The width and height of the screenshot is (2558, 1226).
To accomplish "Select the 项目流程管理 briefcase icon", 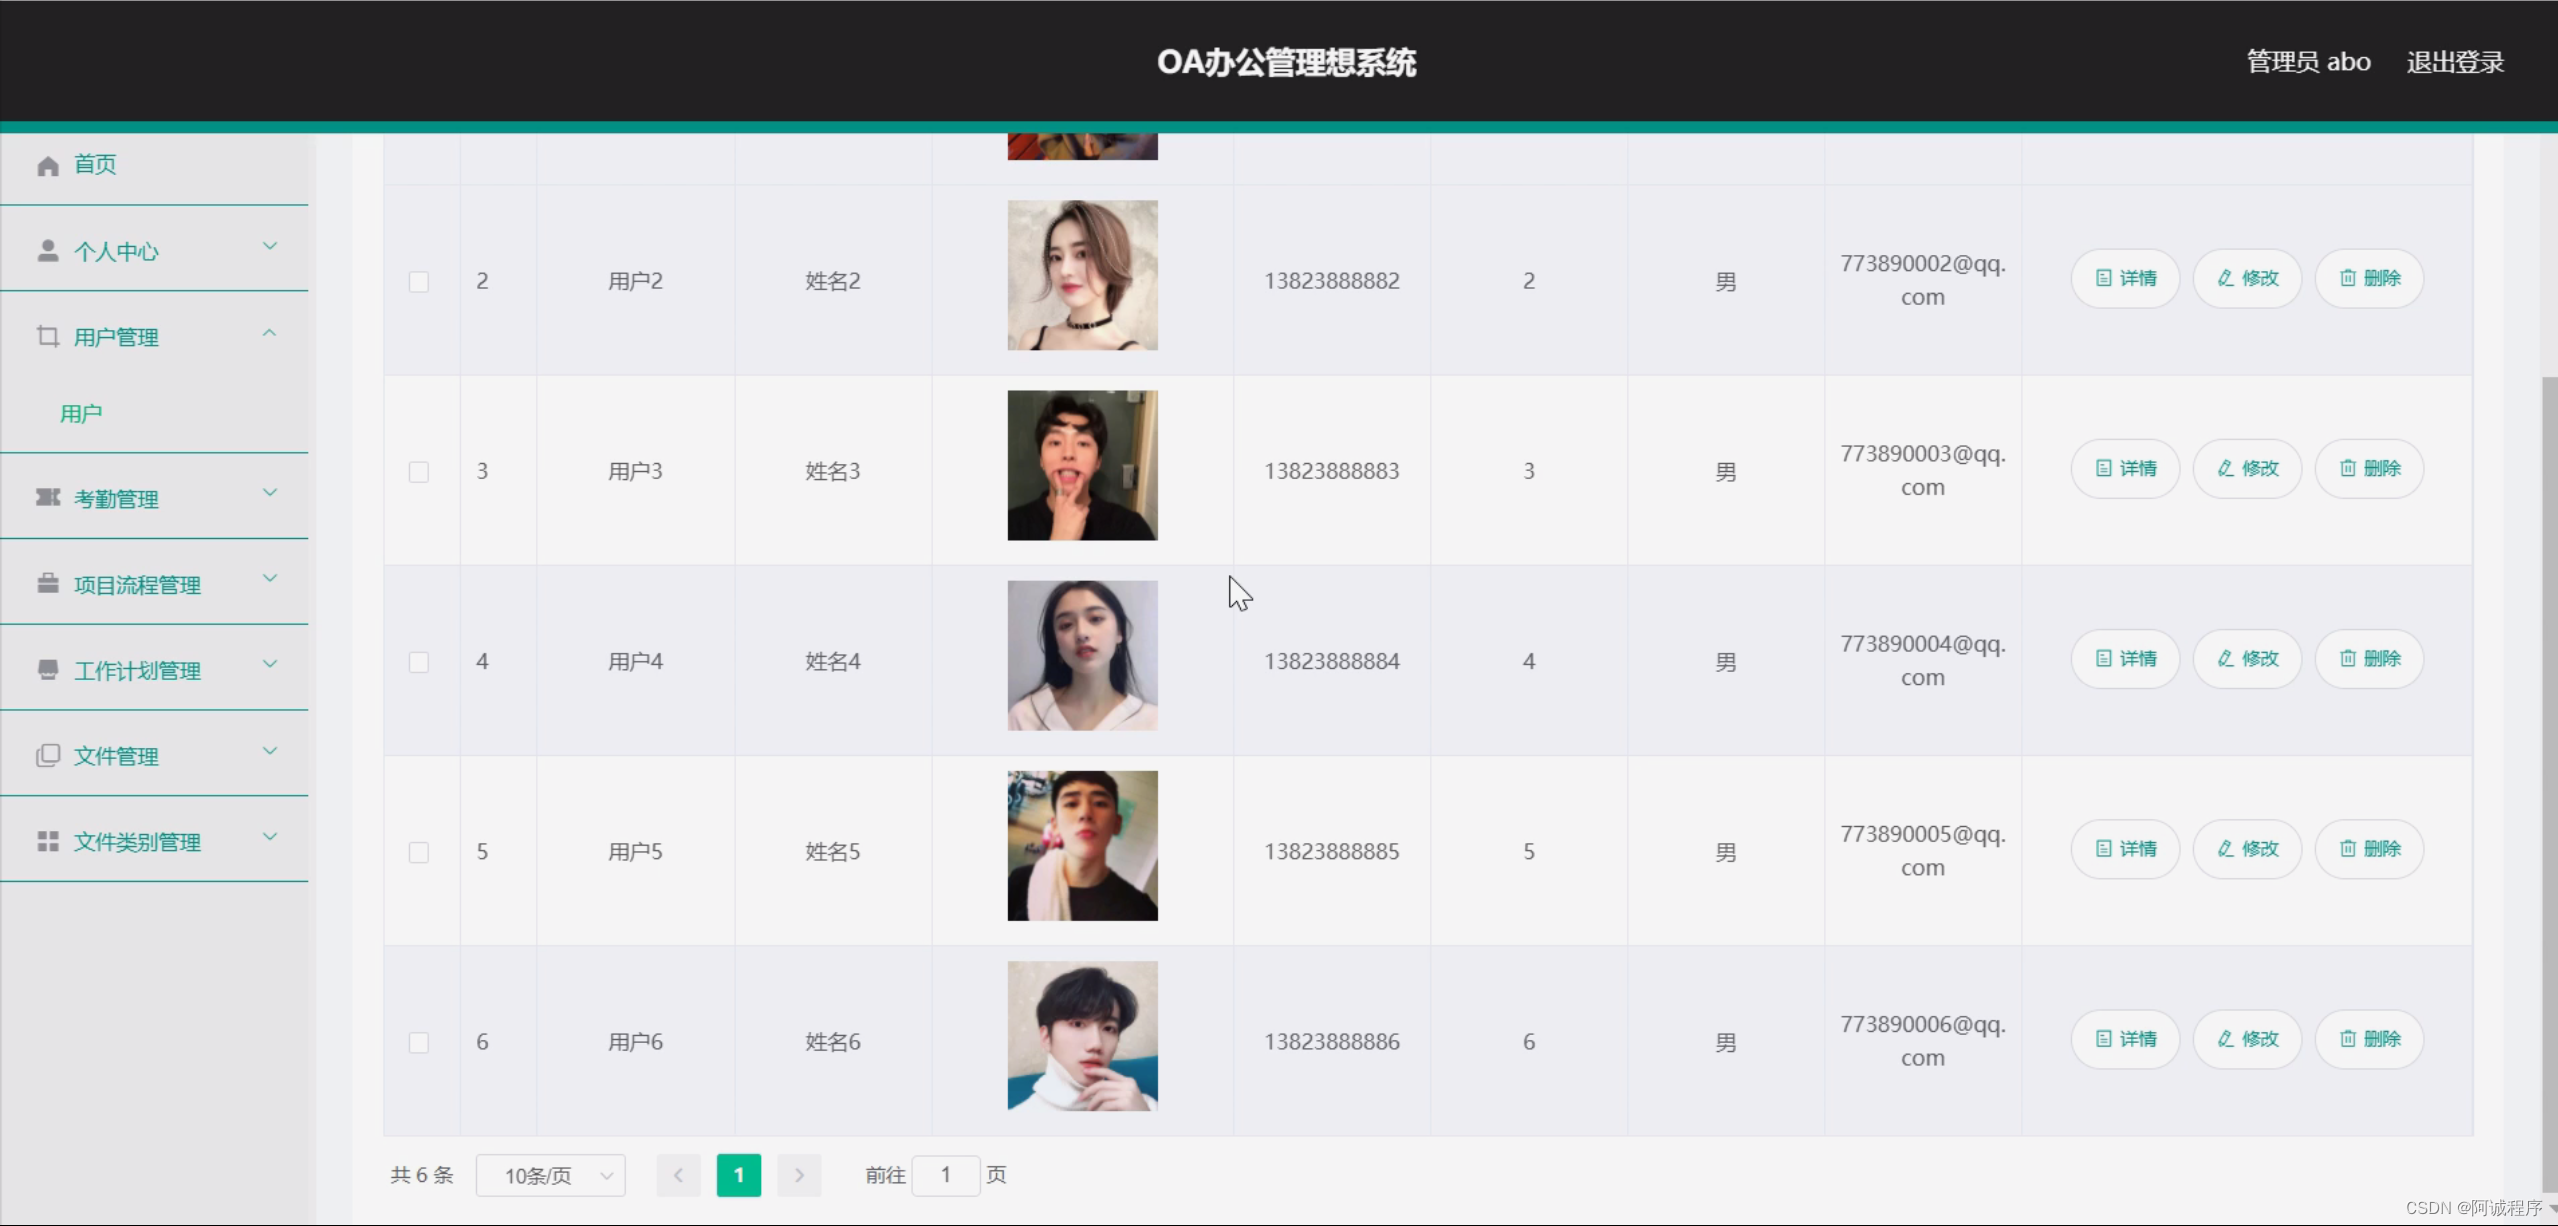I will coord(47,583).
